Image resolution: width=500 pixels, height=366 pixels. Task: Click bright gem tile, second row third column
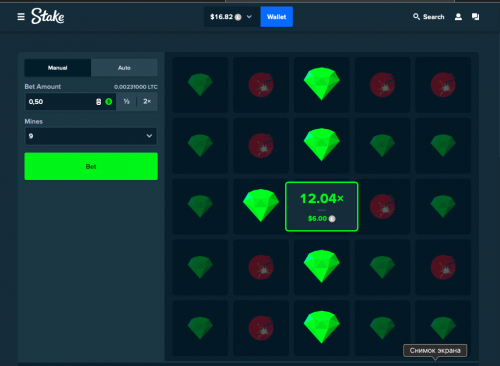click(x=322, y=146)
